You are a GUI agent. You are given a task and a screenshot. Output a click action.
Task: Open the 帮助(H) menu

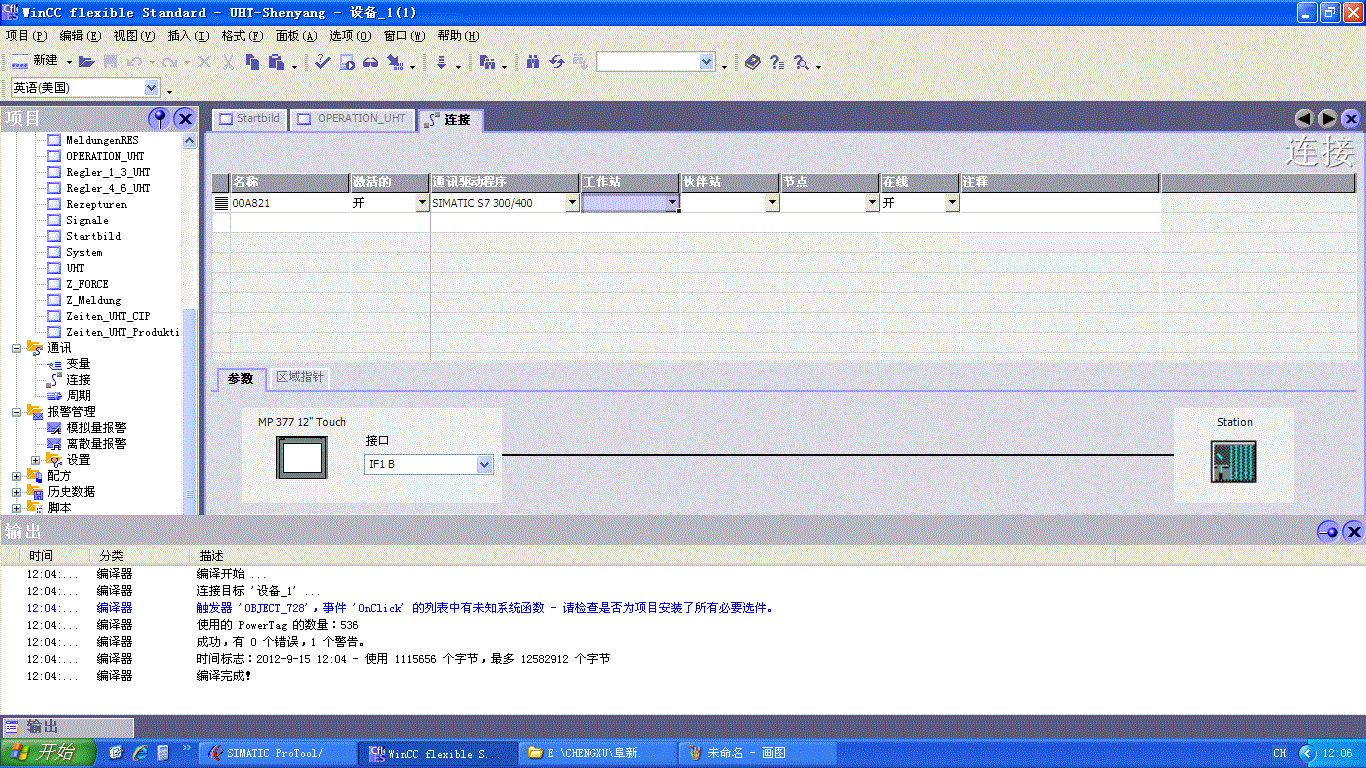pyautogui.click(x=458, y=36)
